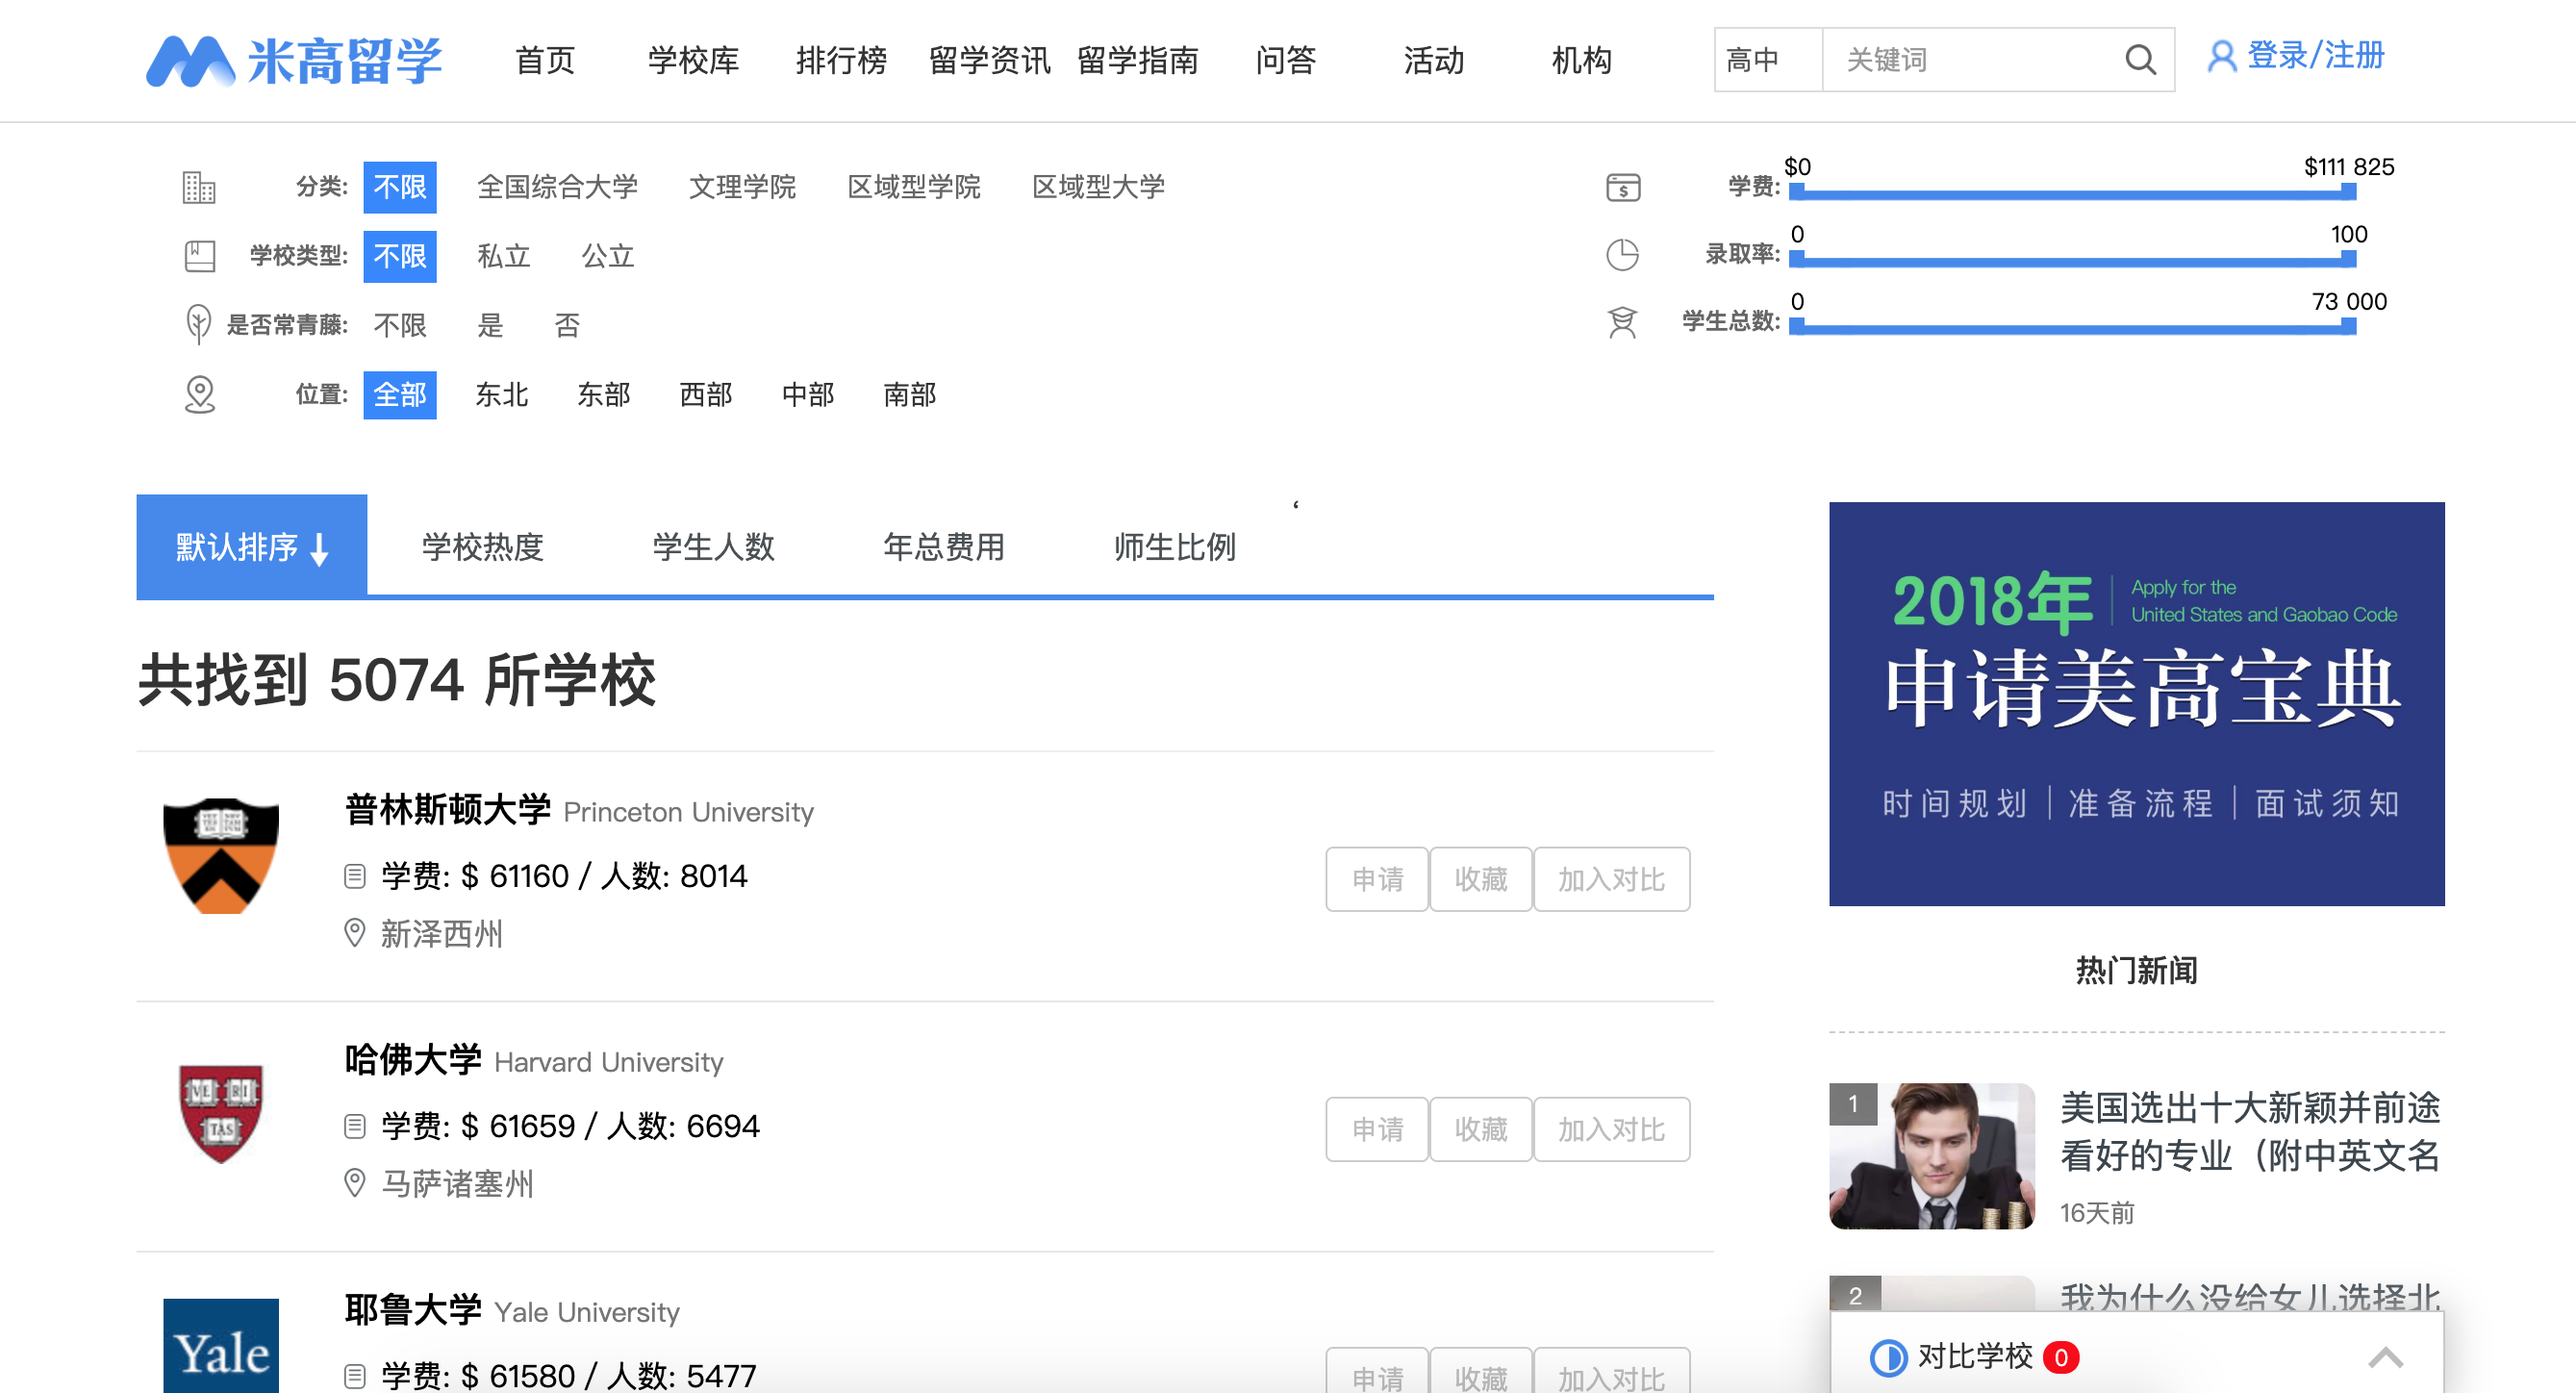Filter by 区域型学院

(914, 187)
